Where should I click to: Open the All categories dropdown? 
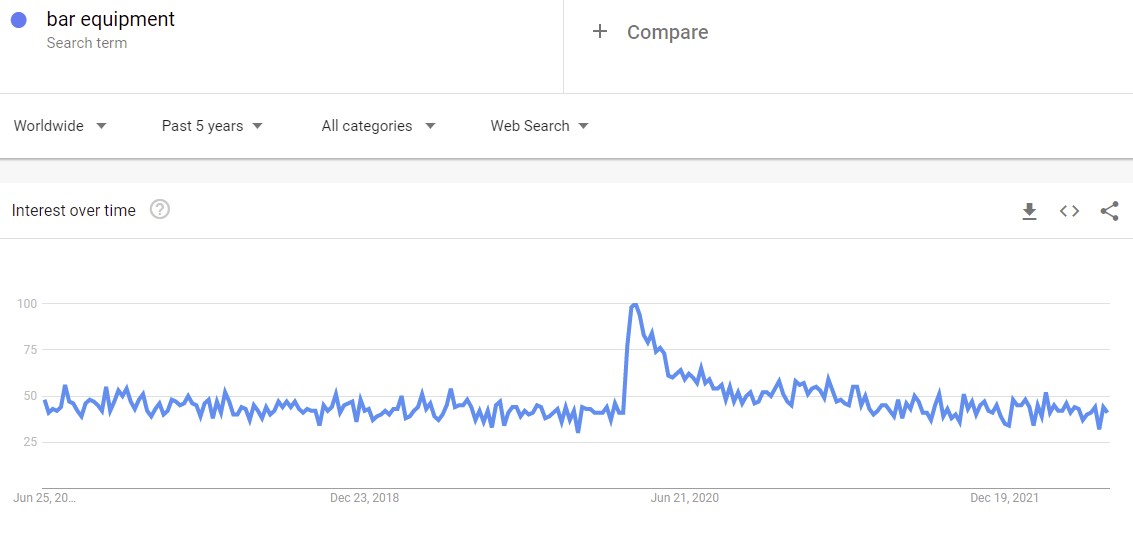tap(378, 126)
